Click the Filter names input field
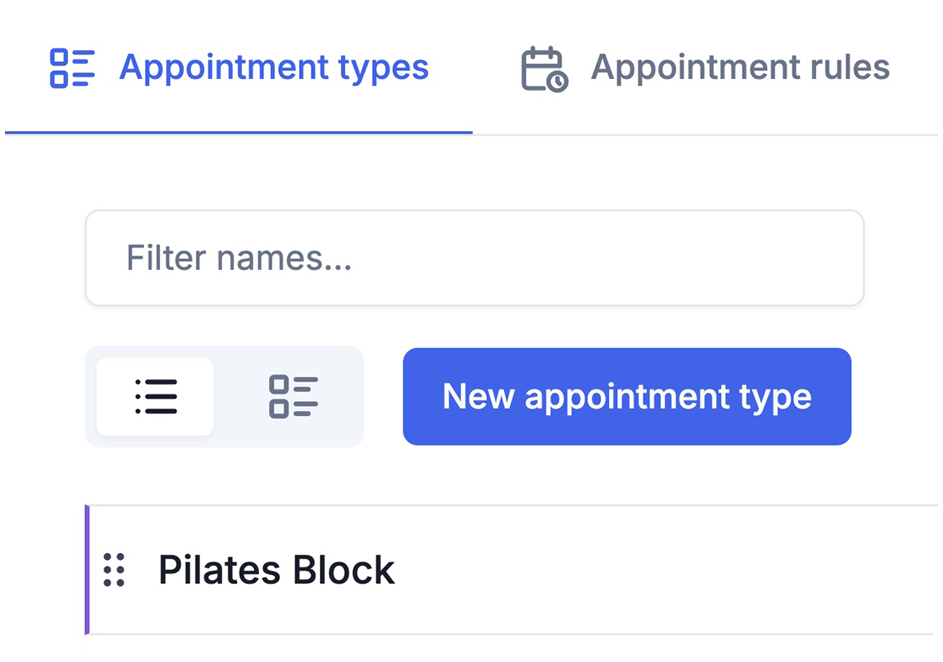 474,257
